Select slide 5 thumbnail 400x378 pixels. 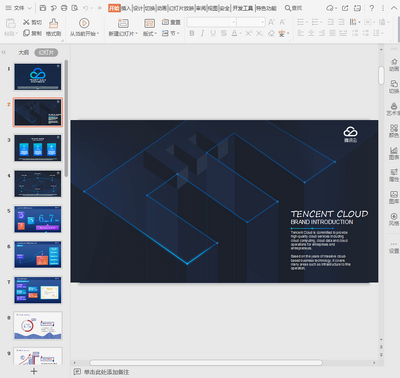(38, 219)
